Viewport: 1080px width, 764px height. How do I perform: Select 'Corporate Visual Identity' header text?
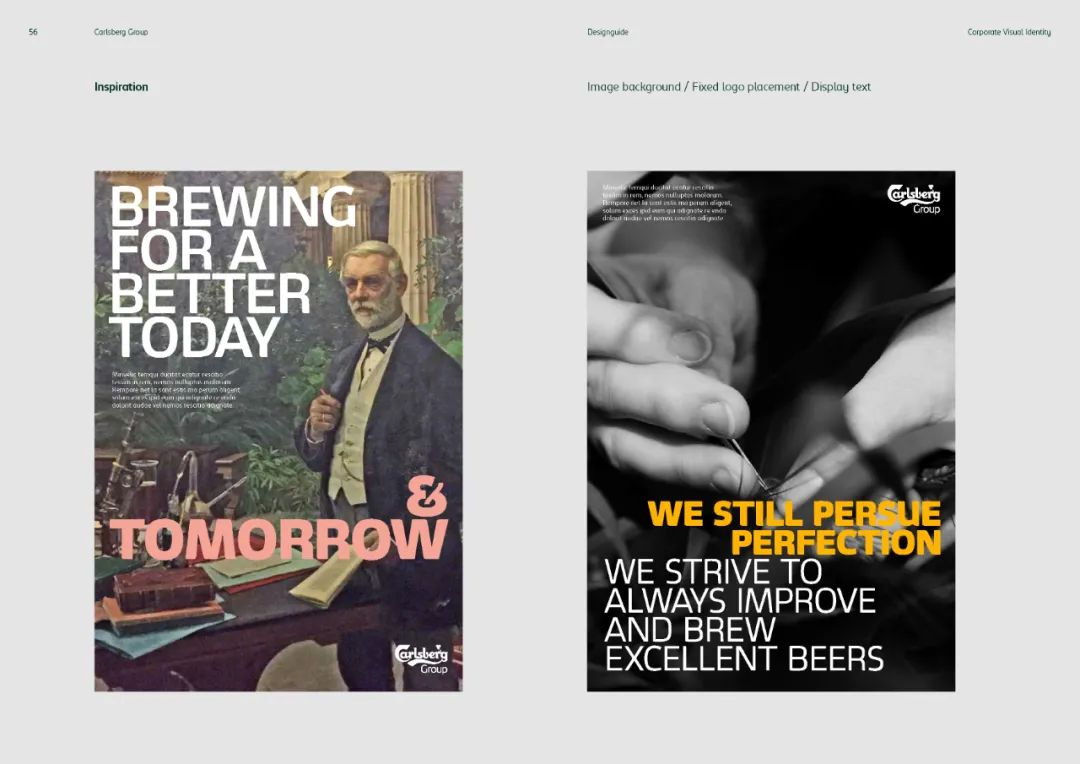point(1009,32)
